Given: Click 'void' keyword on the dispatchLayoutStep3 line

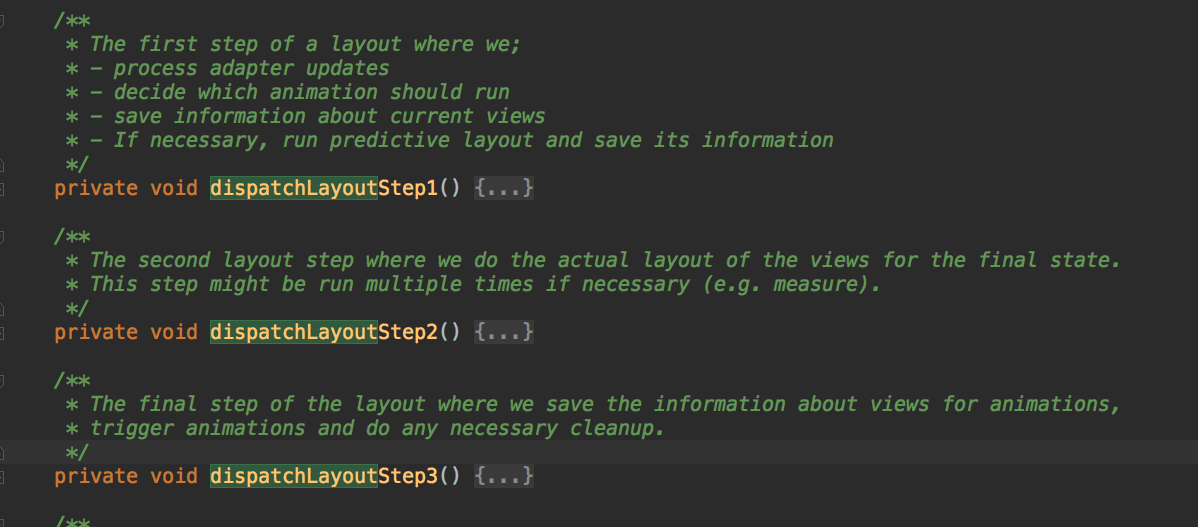Looking at the screenshot, I should click(174, 477).
